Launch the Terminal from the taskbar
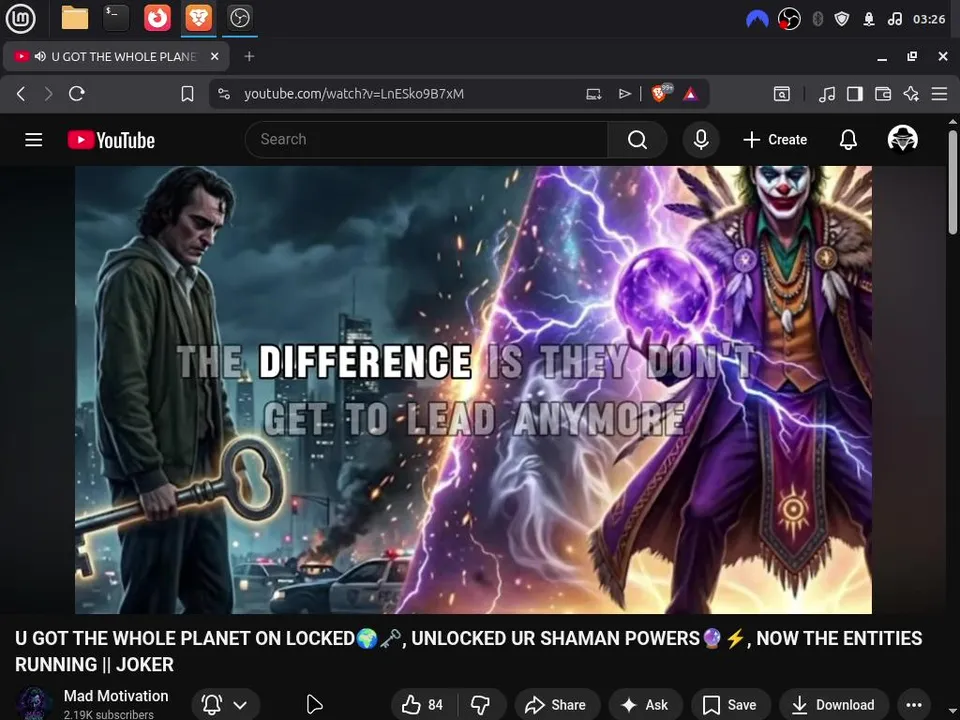Viewport: 960px width, 720px height. pyautogui.click(x=116, y=18)
